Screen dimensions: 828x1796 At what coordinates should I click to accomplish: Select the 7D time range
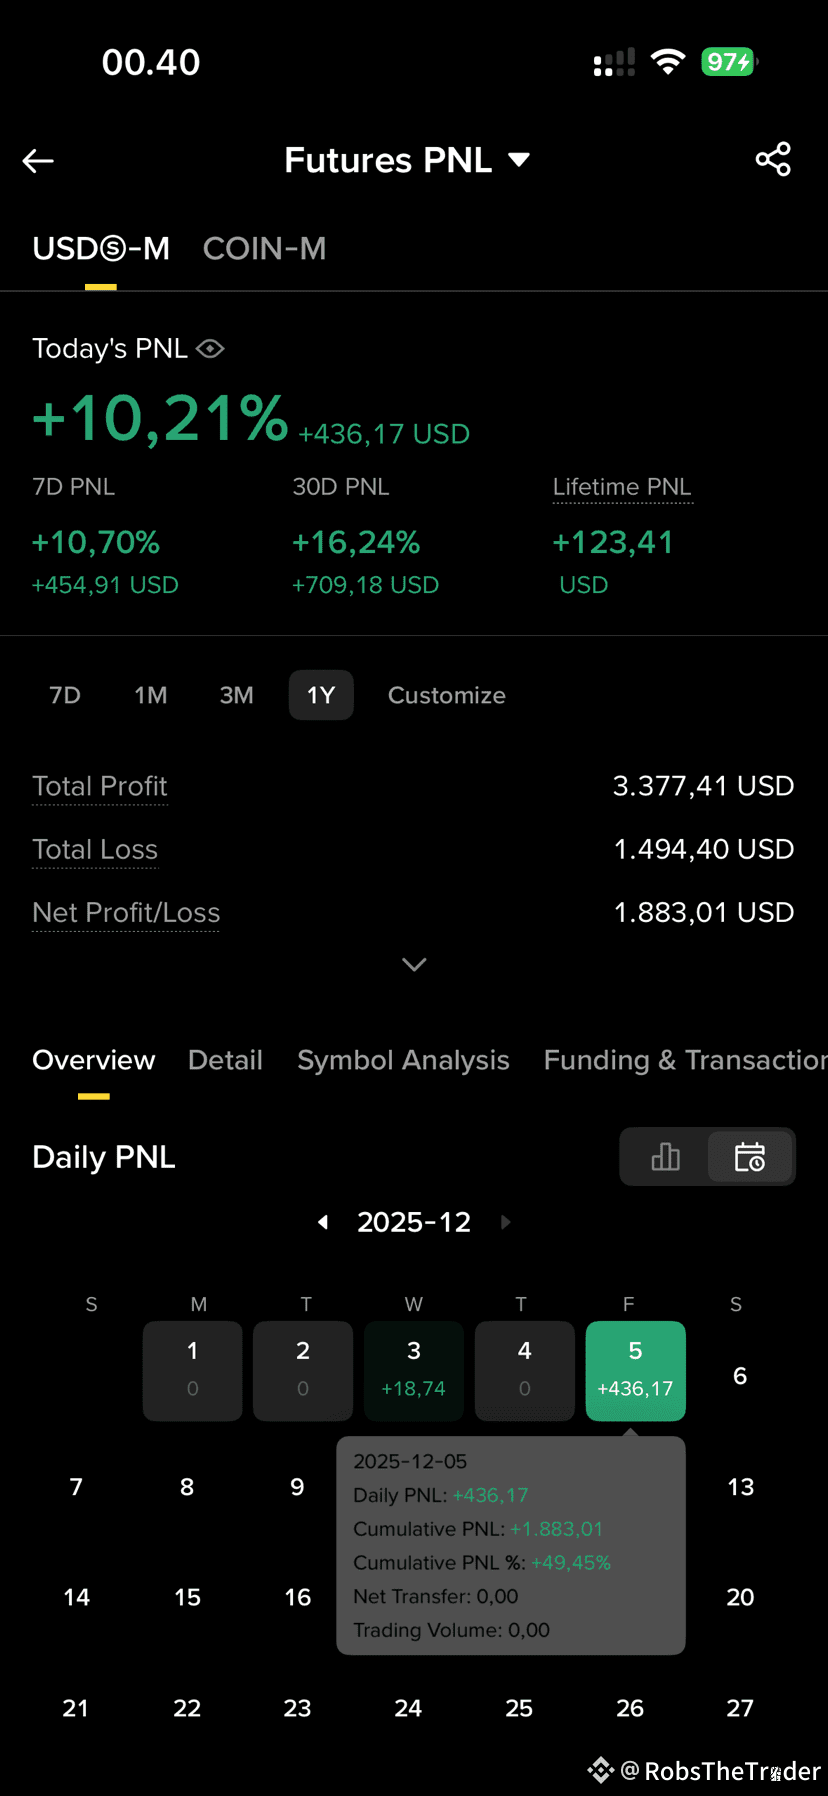[x=65, y=695]
